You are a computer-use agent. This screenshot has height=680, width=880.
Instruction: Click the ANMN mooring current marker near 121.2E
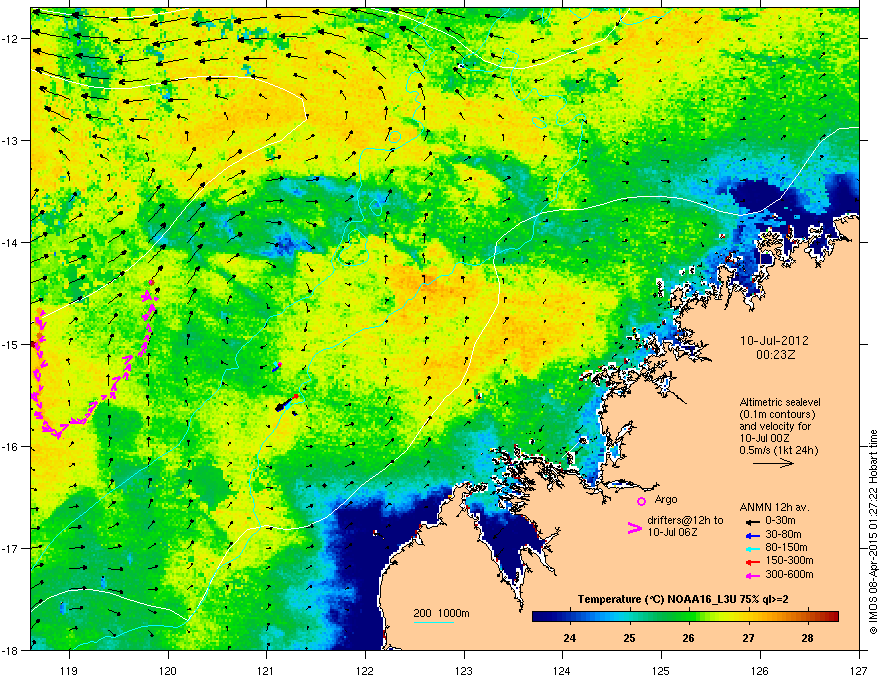tap(286, 402)
